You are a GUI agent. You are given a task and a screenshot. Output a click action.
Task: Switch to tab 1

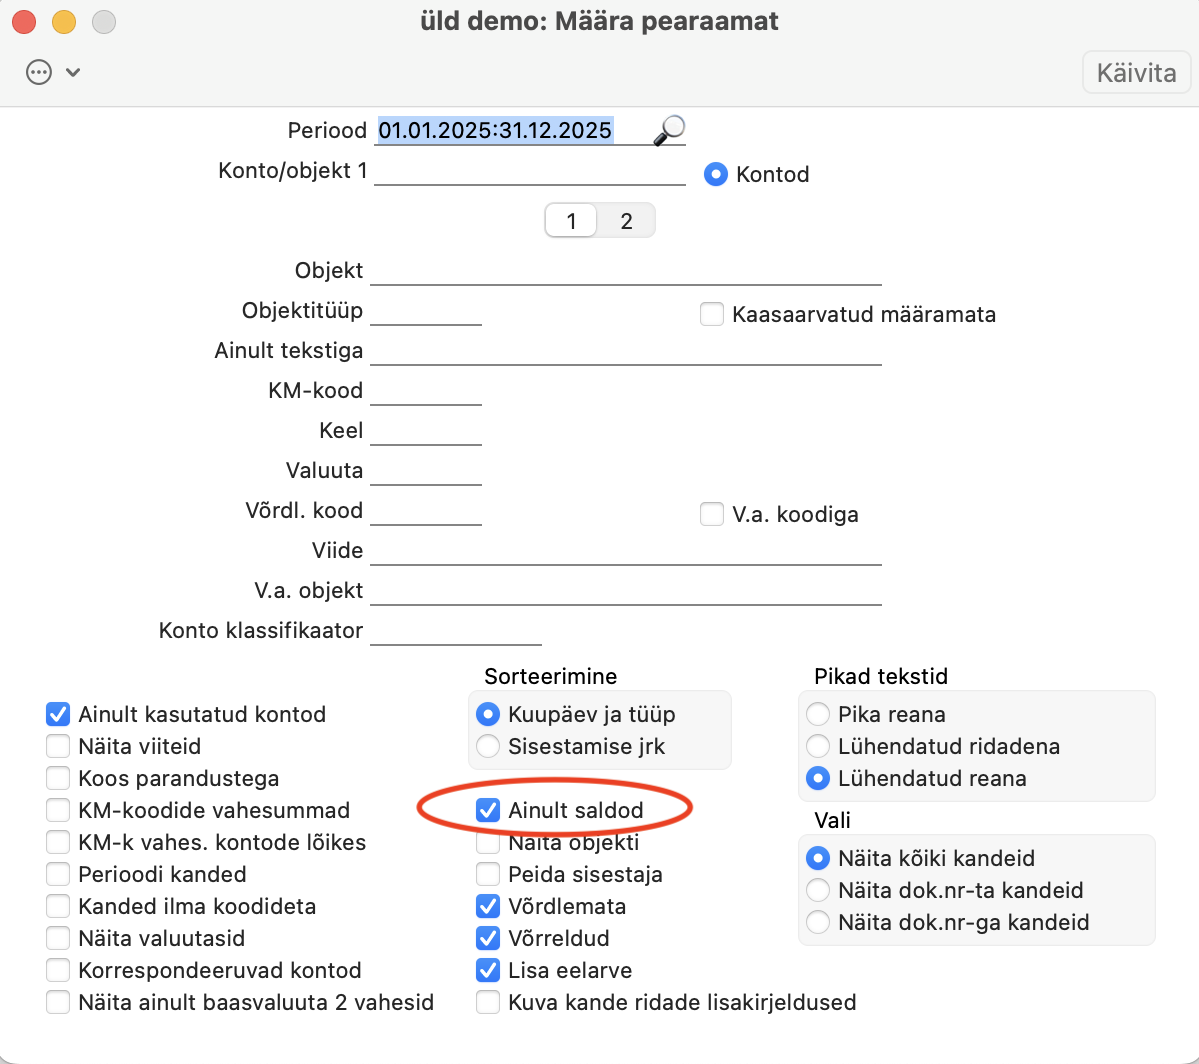tap(571, 221)
